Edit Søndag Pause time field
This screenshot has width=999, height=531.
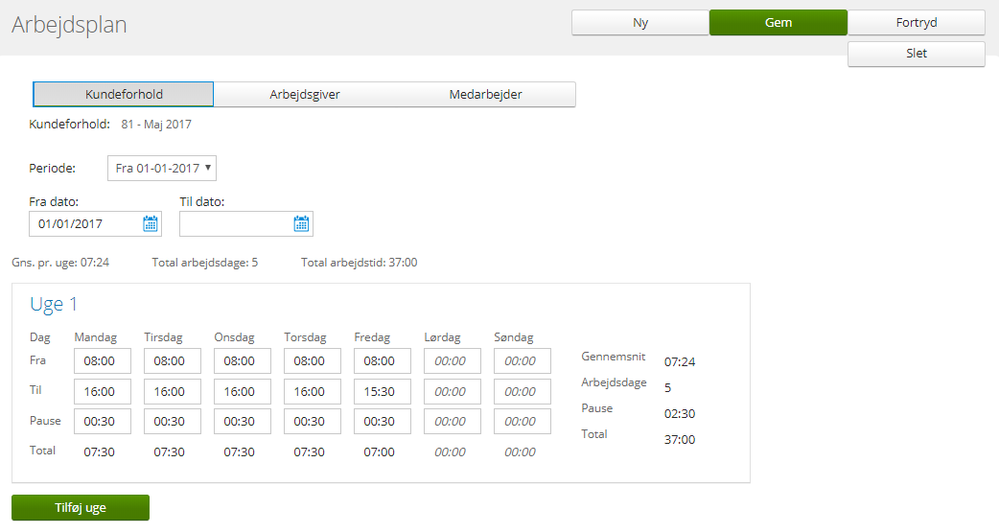[522, 421]
